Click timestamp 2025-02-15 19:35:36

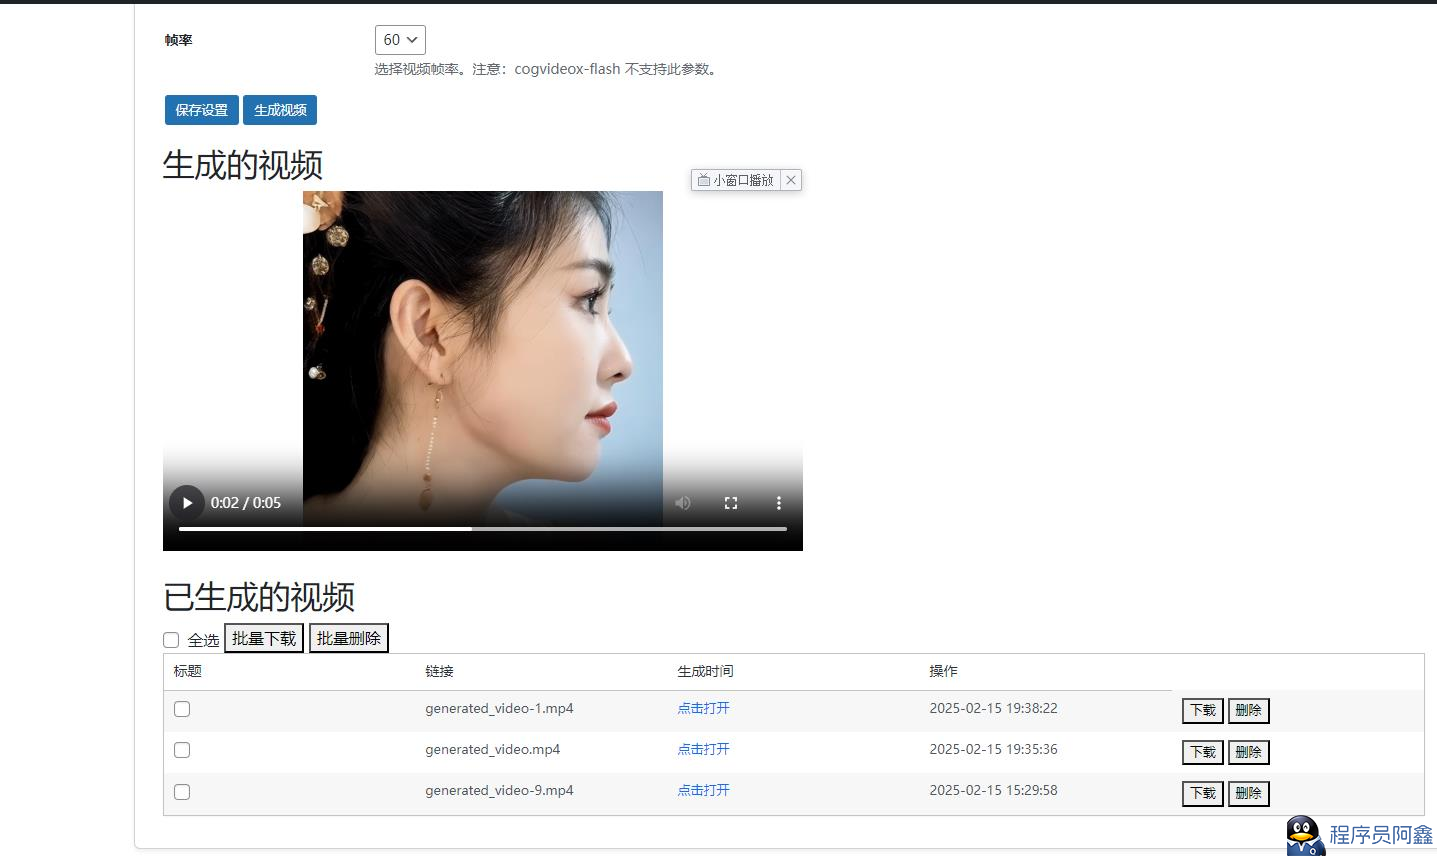(x=993, y=749)
